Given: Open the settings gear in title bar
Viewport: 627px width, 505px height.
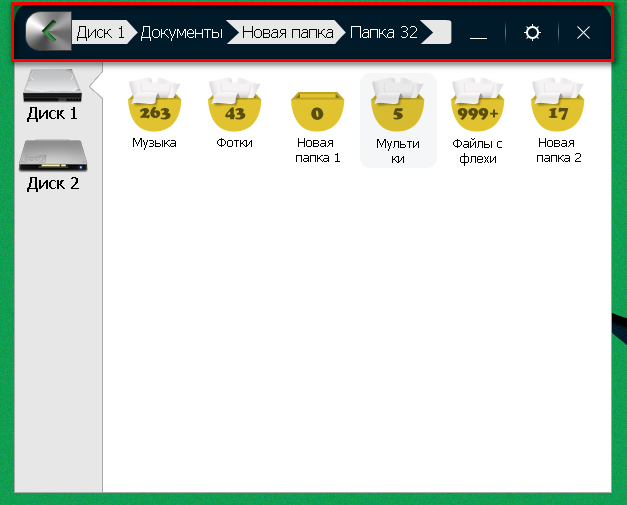Looking at the screenshot, I should point(533,33).
